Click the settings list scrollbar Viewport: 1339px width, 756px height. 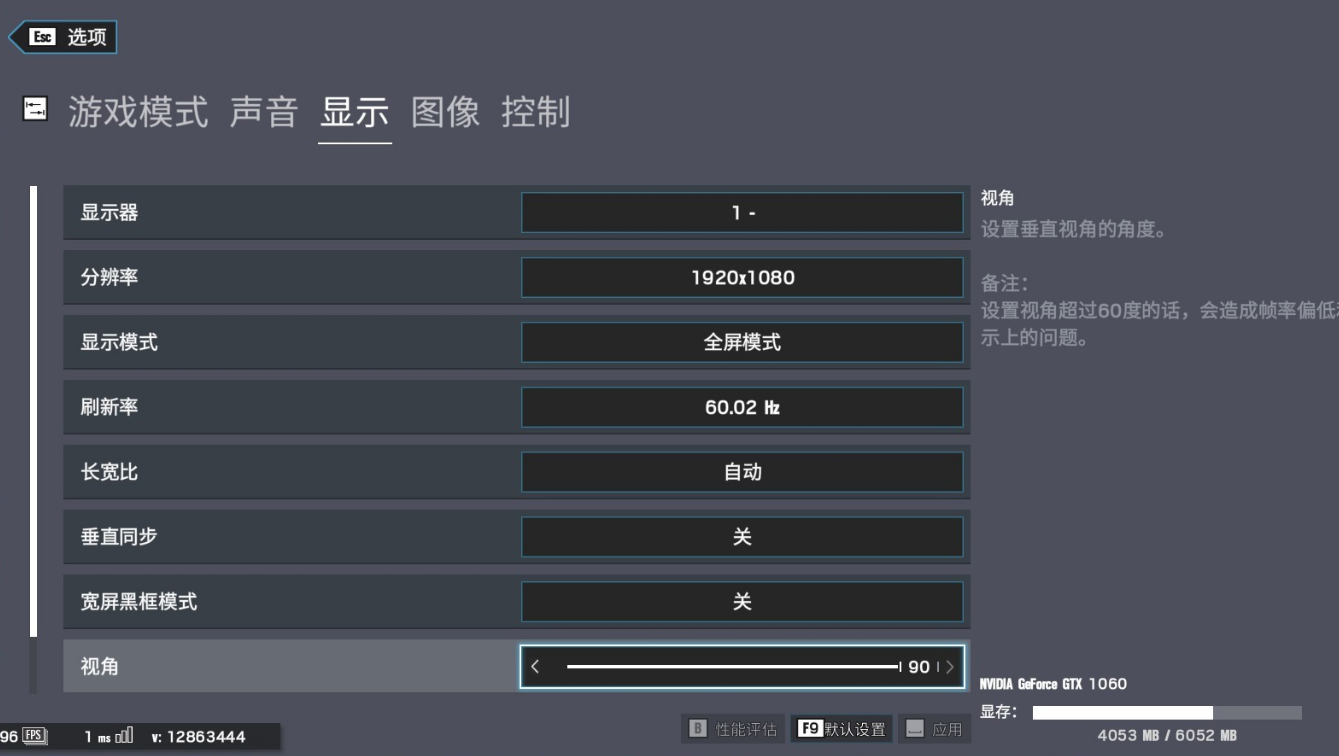pyautogui.click(x=33, y=412)
